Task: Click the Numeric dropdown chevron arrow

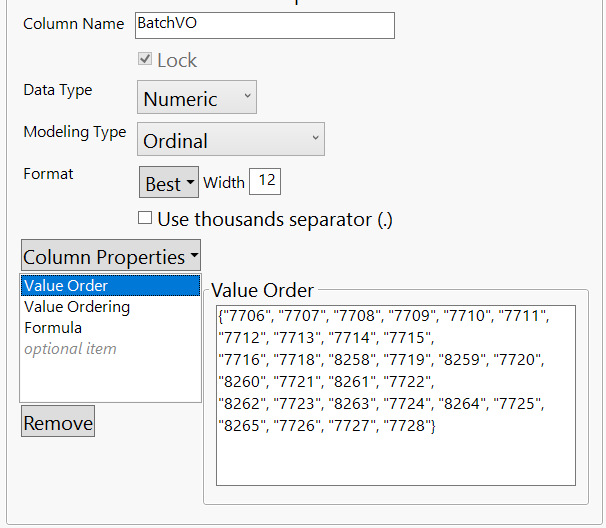Action: (243, 98)
